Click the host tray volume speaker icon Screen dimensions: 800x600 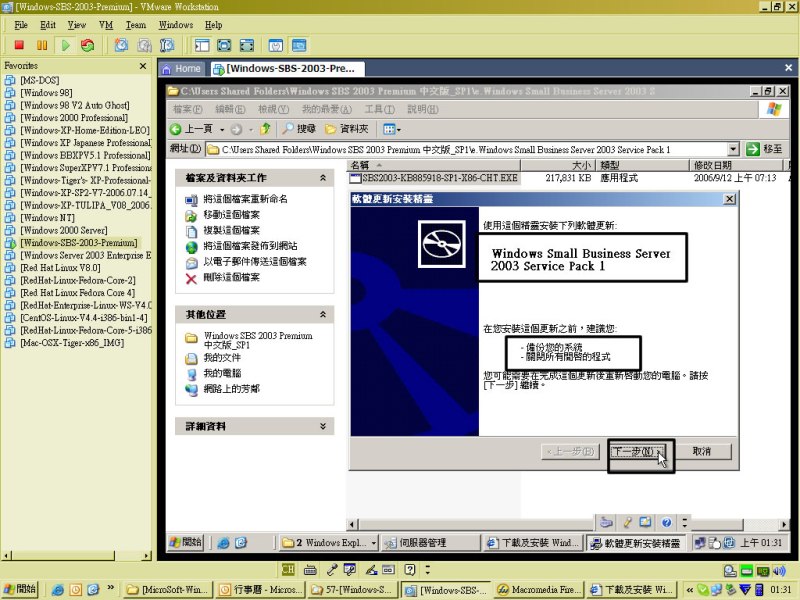coord(780,571)
